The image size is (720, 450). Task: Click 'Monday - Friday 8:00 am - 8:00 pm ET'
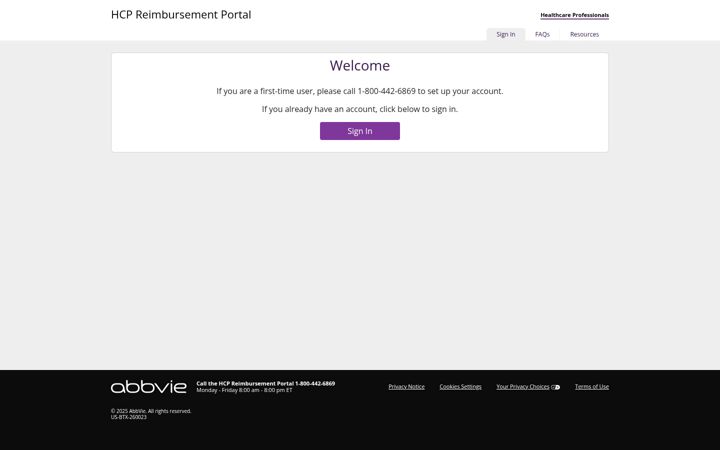pyautogui.click(x=244, y=390)
